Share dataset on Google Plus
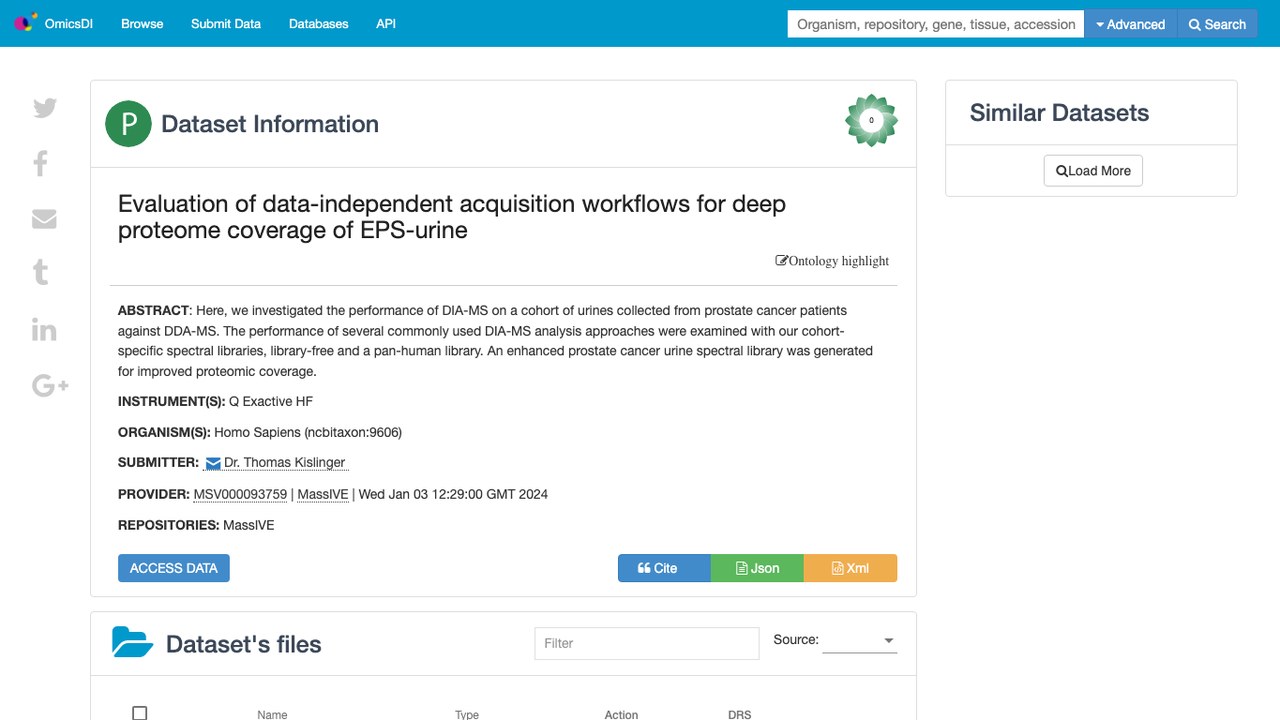 coord(50,385)
